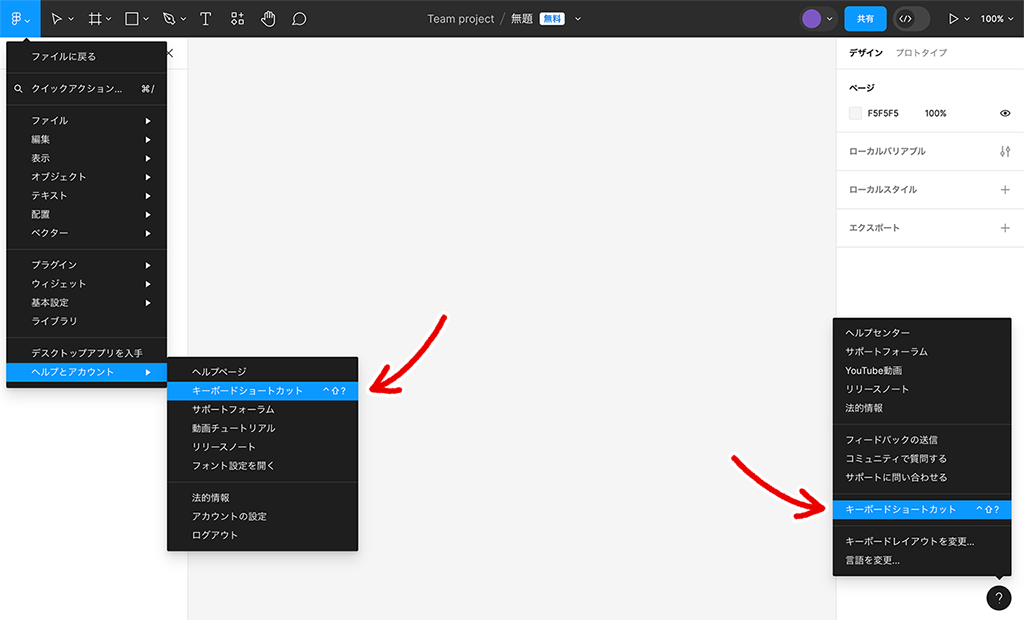1024x620 pixels.
Task: Expand the オブジェクト submenu
Action: point(86,177)
